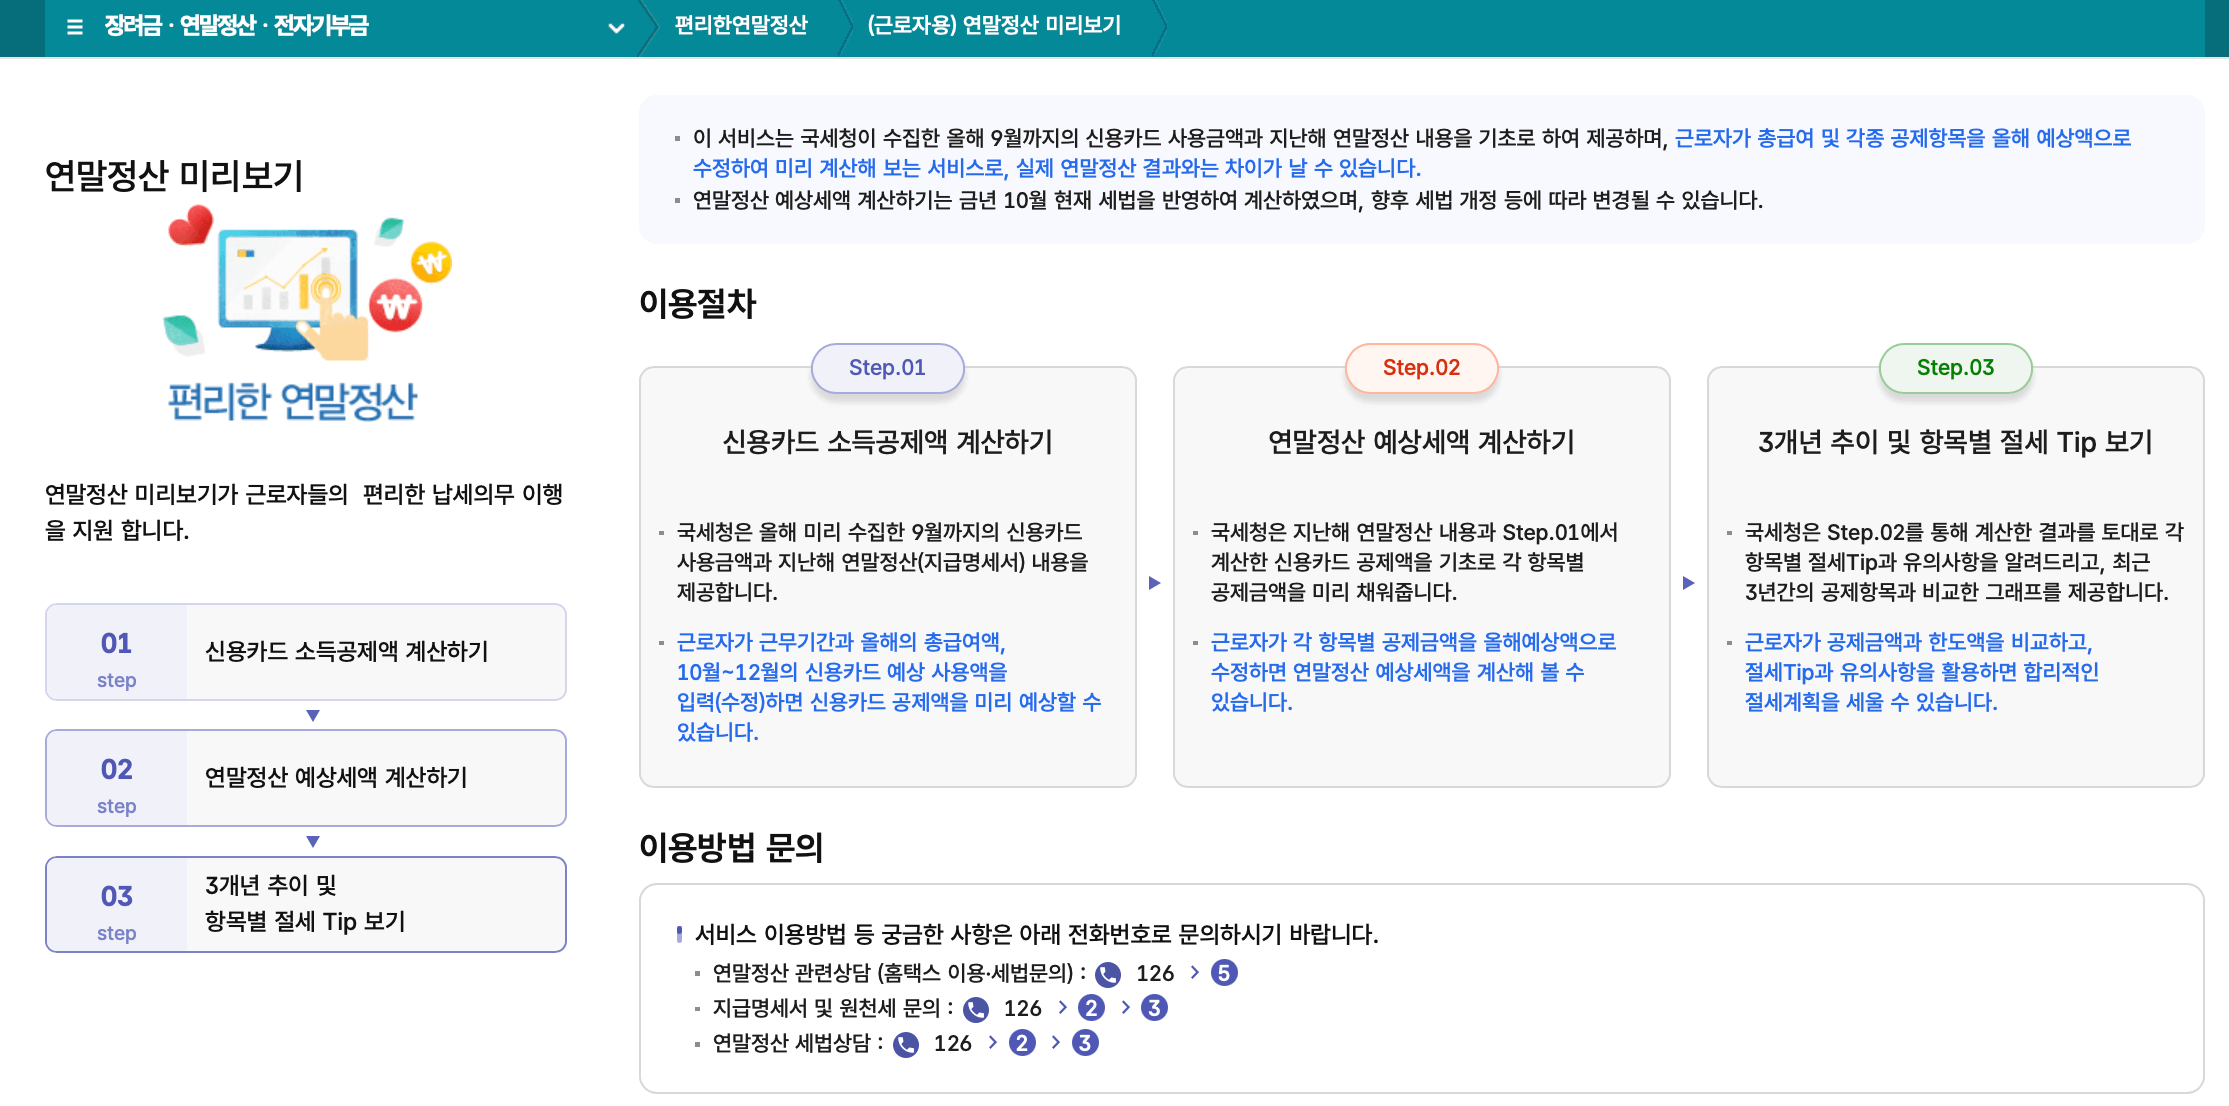Screen dimensions: 2229x1106
Task: Click the phone icon beside 연말정산 세법상담
Action: point(905,1043)
